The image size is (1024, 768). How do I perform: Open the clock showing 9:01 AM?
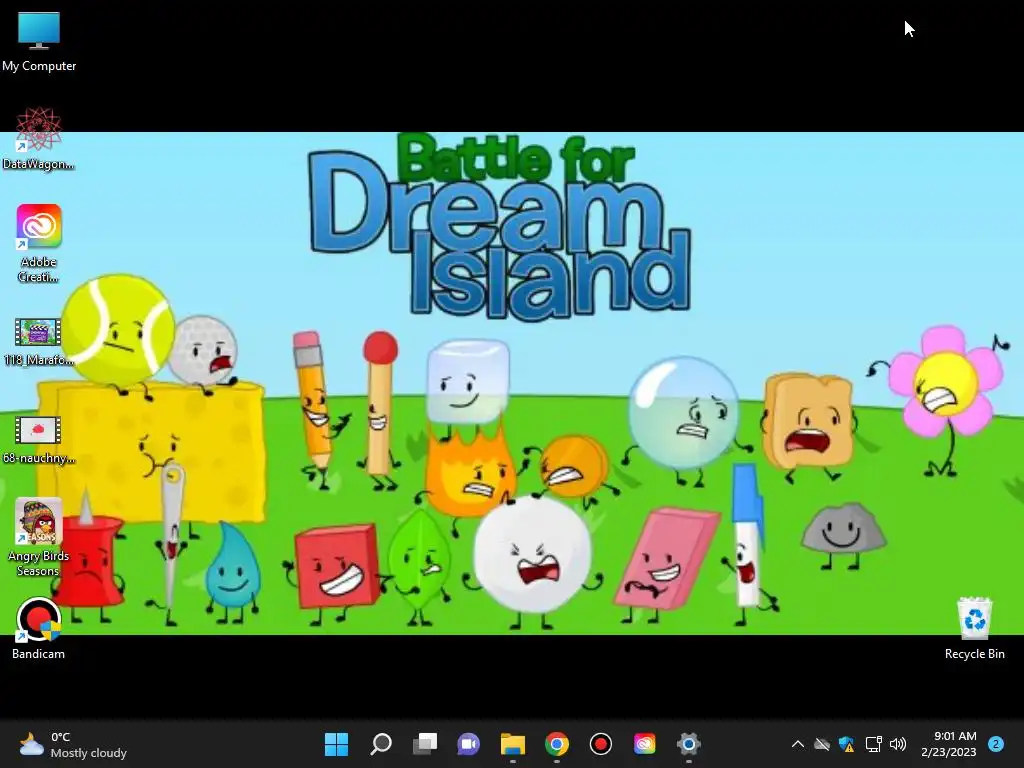point(948,744)
